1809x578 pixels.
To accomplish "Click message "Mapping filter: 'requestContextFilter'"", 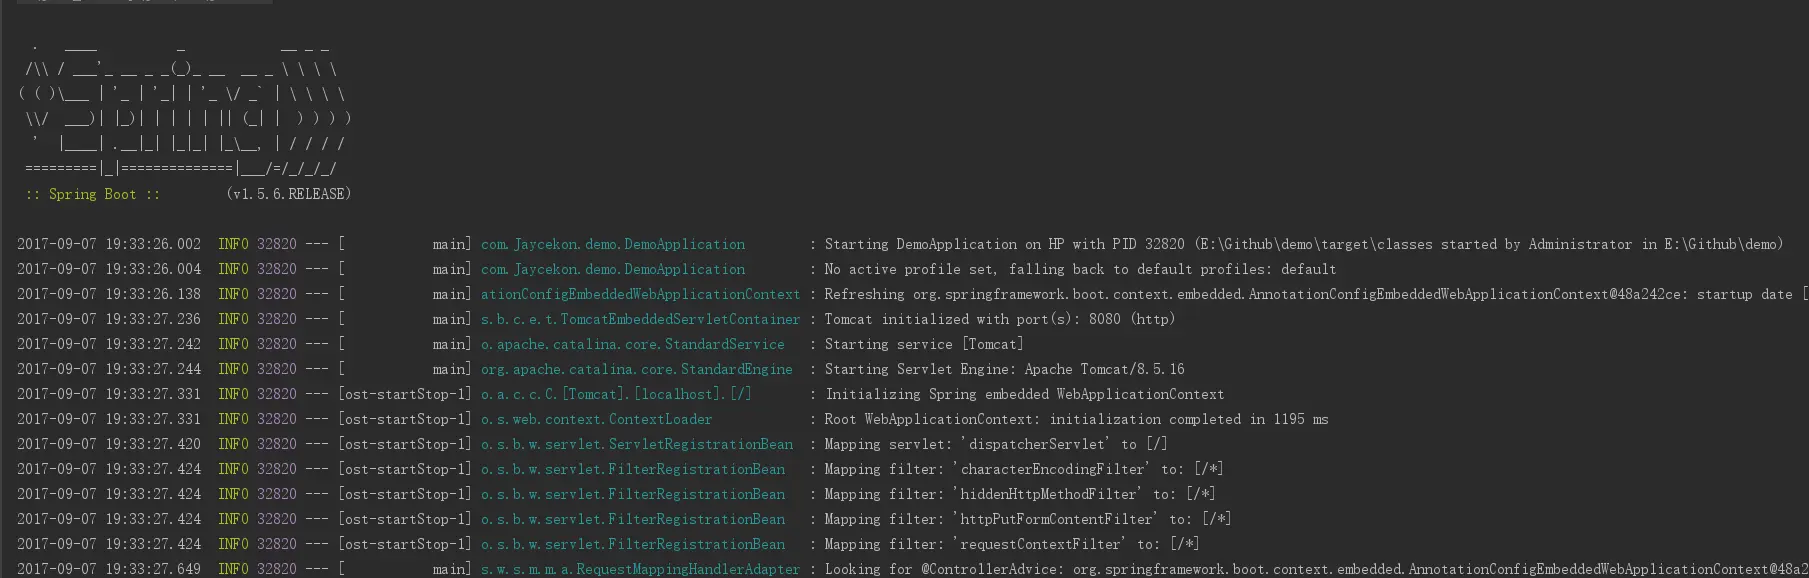I will pos(974,544).
